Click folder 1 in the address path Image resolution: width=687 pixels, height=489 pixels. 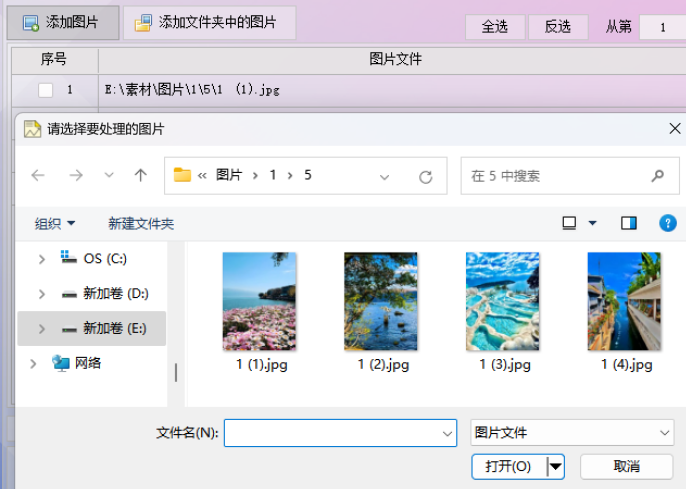[273, 175]
